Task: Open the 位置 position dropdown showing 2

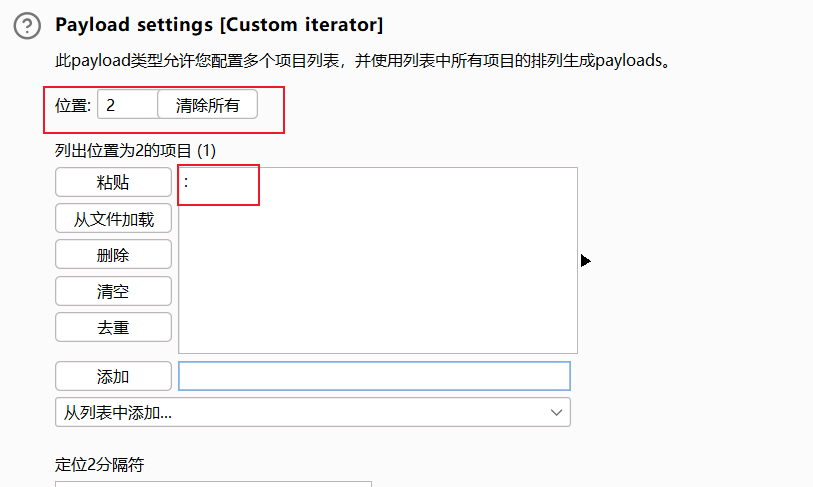Action: 126,105
